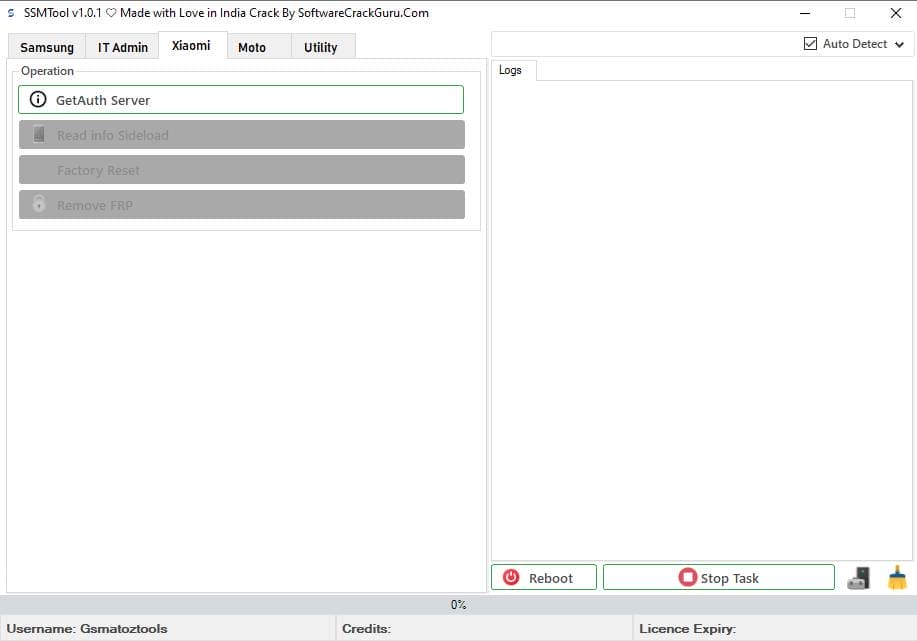Click the 0% progress bar
The width and height of the screenshot is (917, 641).
(458, 604)
